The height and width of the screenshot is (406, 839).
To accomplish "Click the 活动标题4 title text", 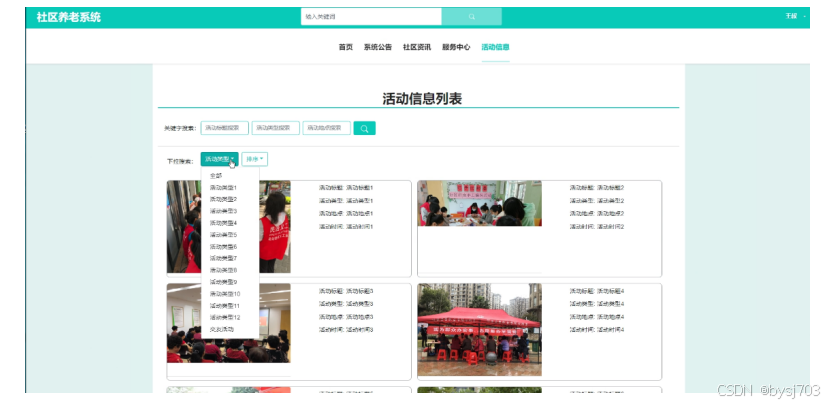I will pos(611,291).
